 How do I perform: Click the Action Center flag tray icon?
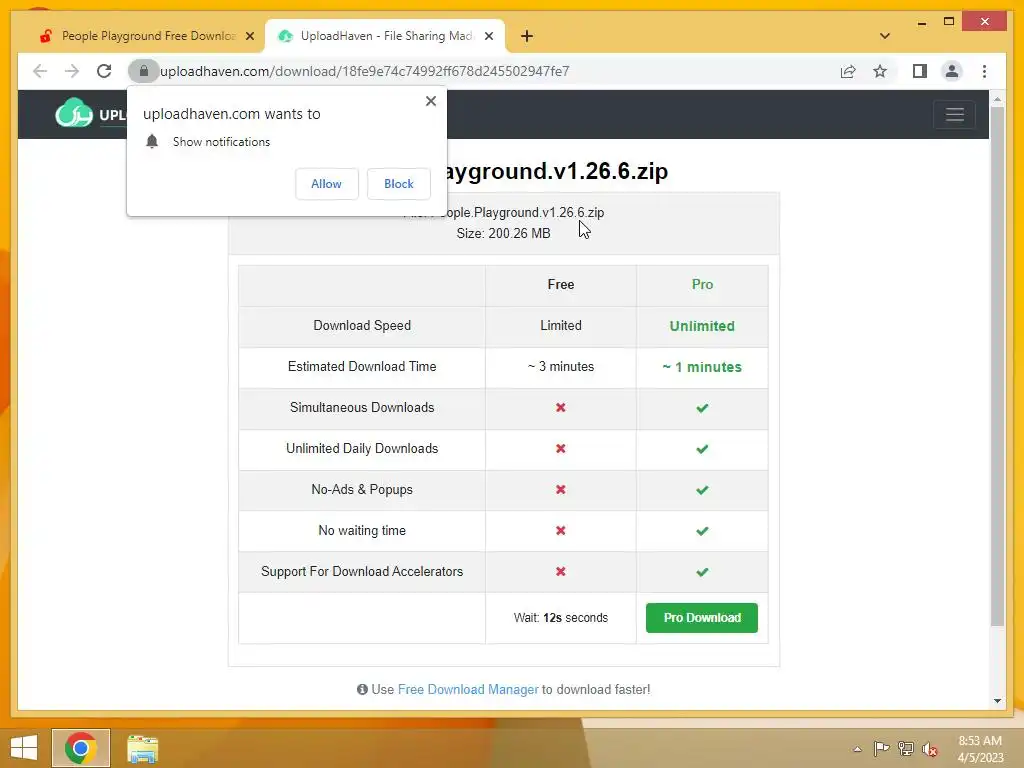[881, 748]
